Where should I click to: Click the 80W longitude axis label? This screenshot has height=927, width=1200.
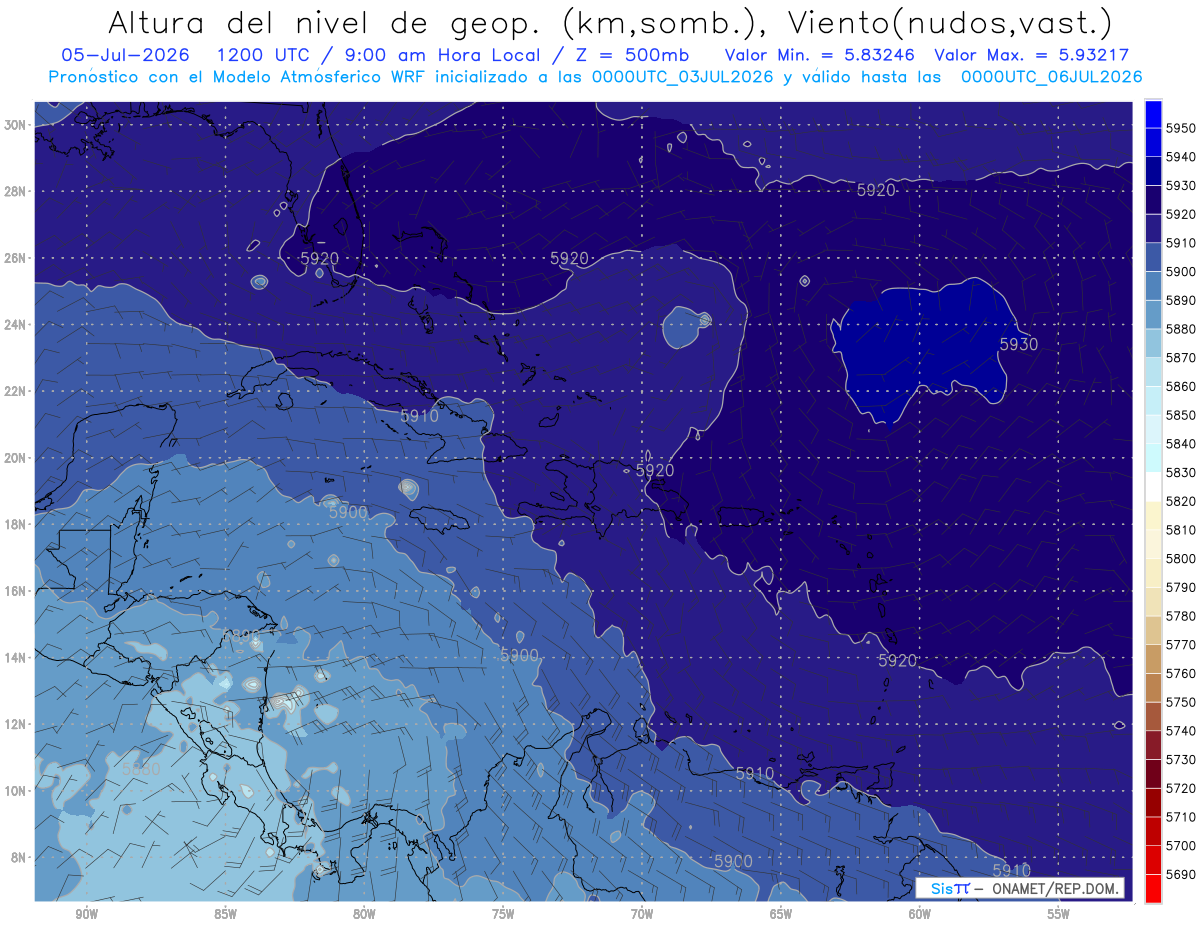(364, 915)
